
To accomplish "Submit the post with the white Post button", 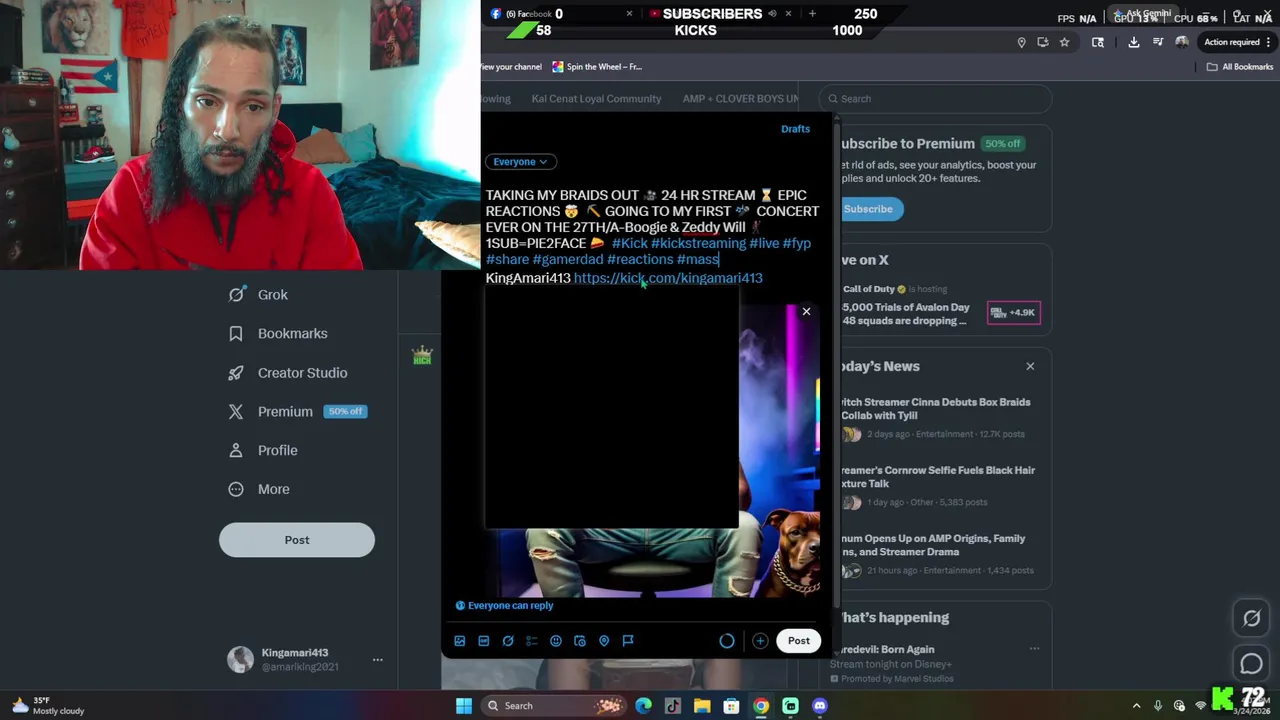I will [x=798, y=641].
